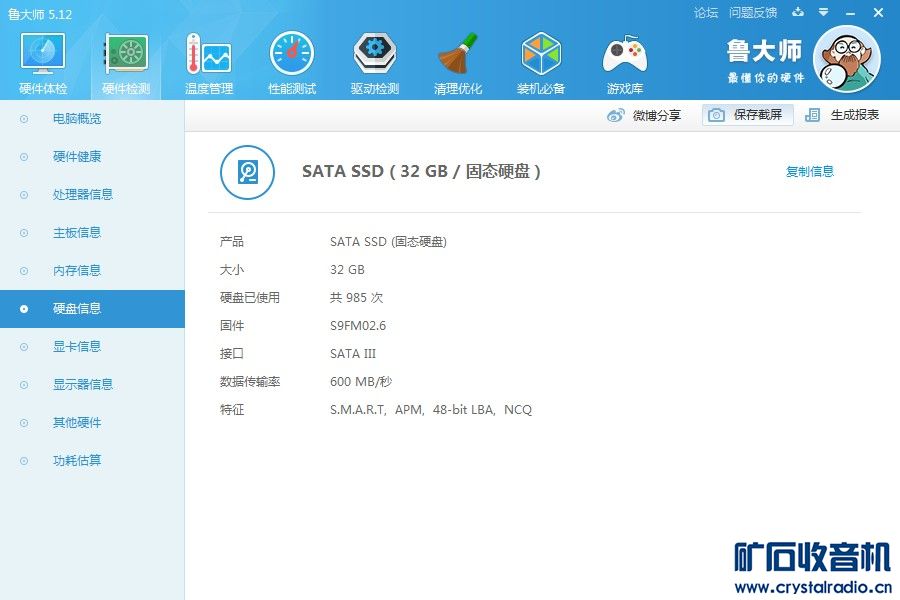The image size is (900, 600).
Task: Open 游戏库 game library
Action: (624, 63)
